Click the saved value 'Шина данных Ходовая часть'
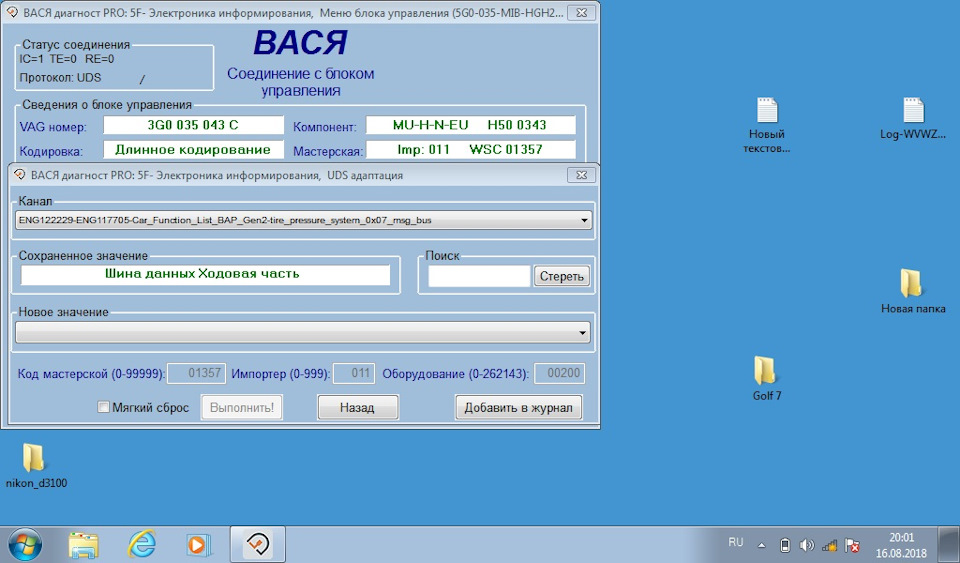Image resolution: width=960 pixels, height=563 pixels. pos(205,274)
